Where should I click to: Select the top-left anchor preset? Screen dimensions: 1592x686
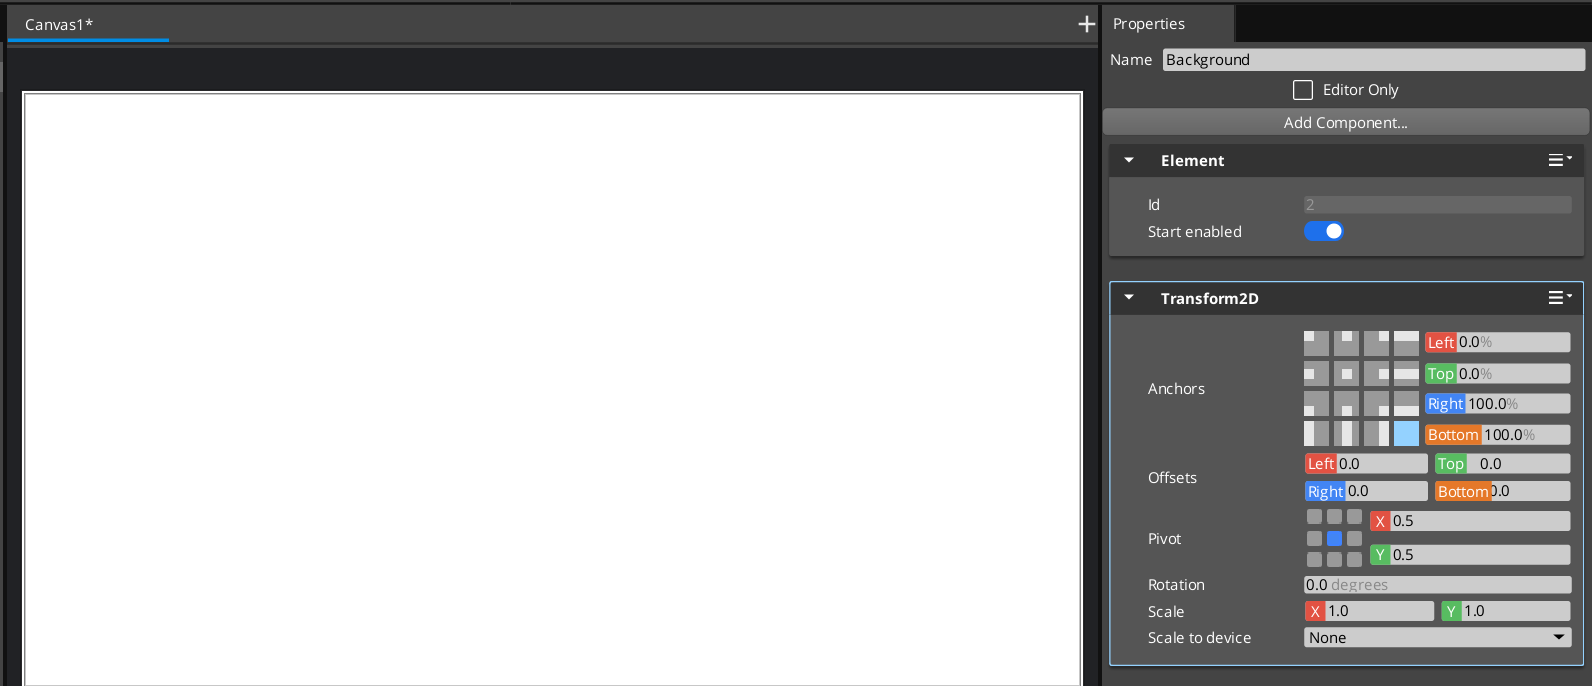pyautogui.click(x=1316, y=343)
